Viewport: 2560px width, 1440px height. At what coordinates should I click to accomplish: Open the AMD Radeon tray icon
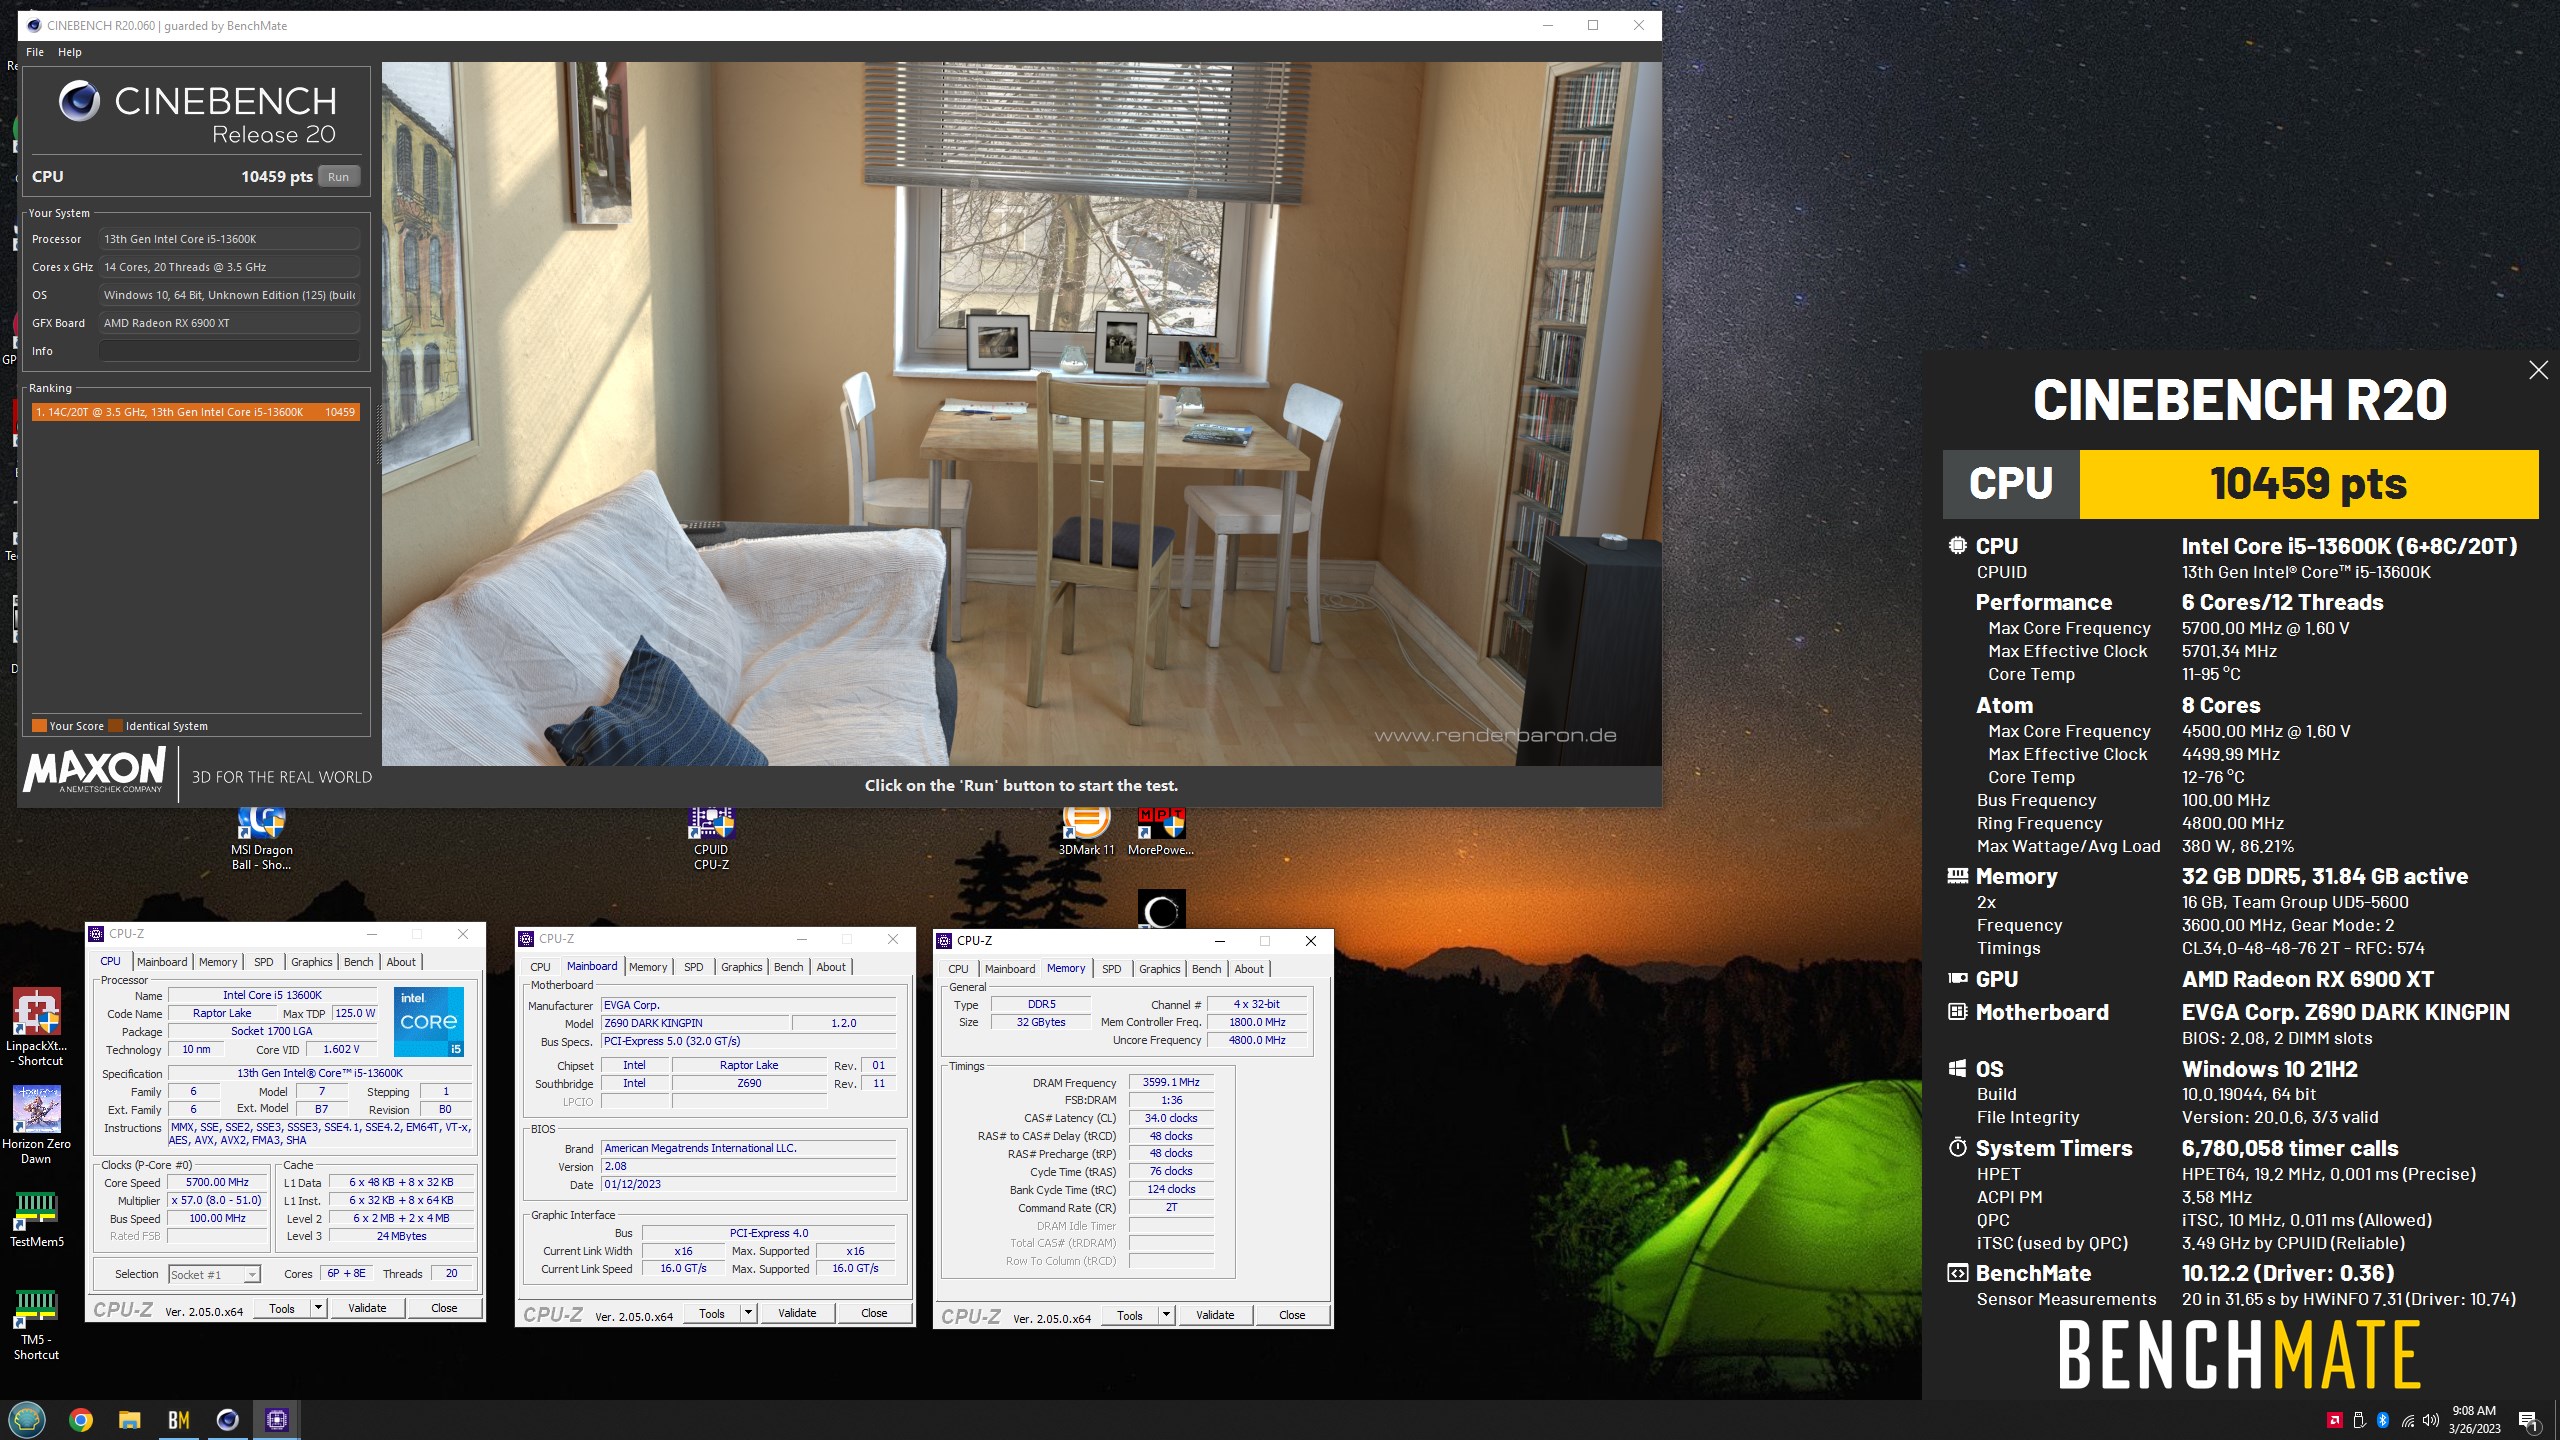click(2335, 1420)
